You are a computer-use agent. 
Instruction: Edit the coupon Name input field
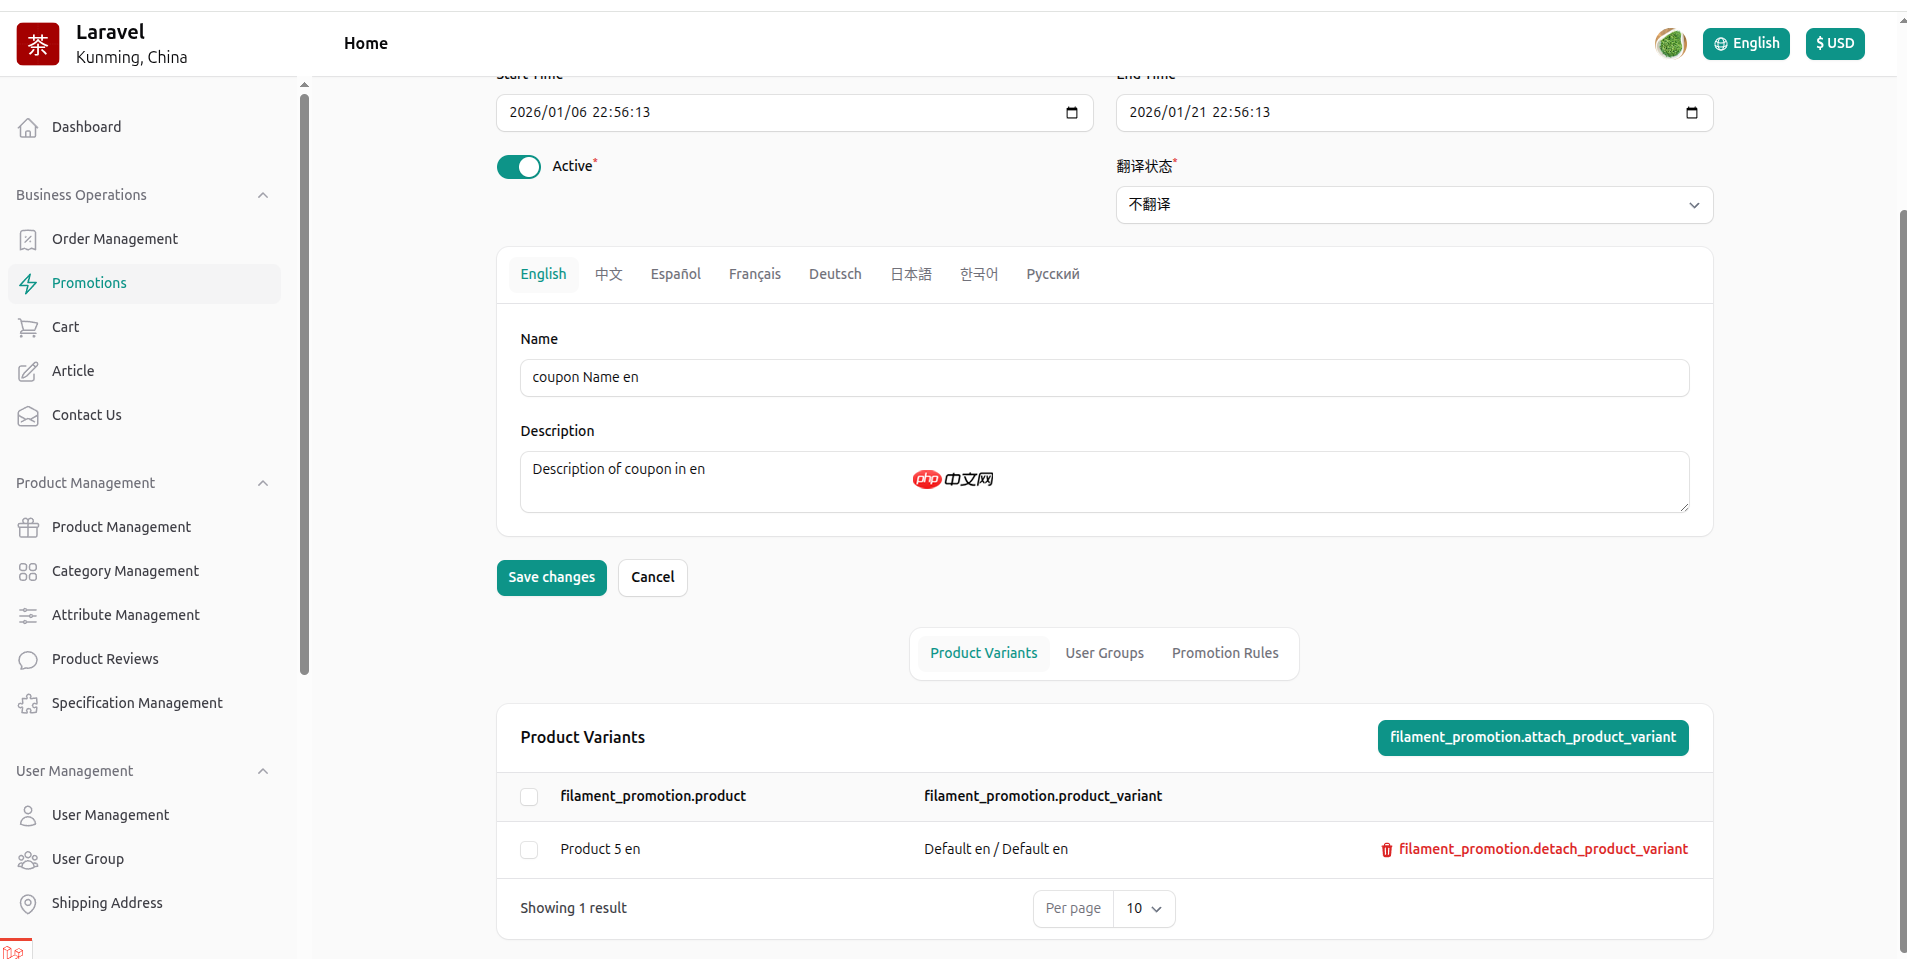click(1102, 377)
